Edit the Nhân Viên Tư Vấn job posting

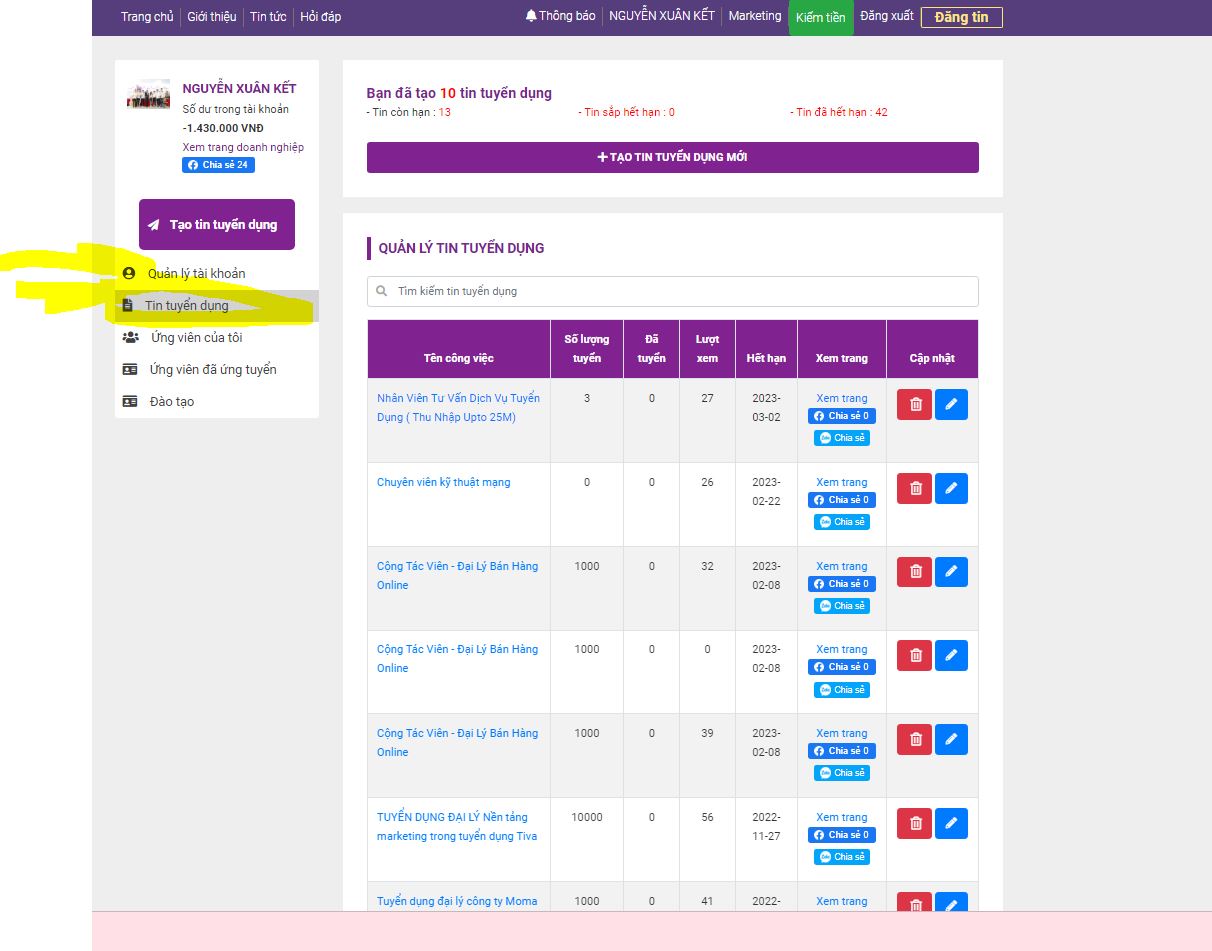(x=951, y=404)
